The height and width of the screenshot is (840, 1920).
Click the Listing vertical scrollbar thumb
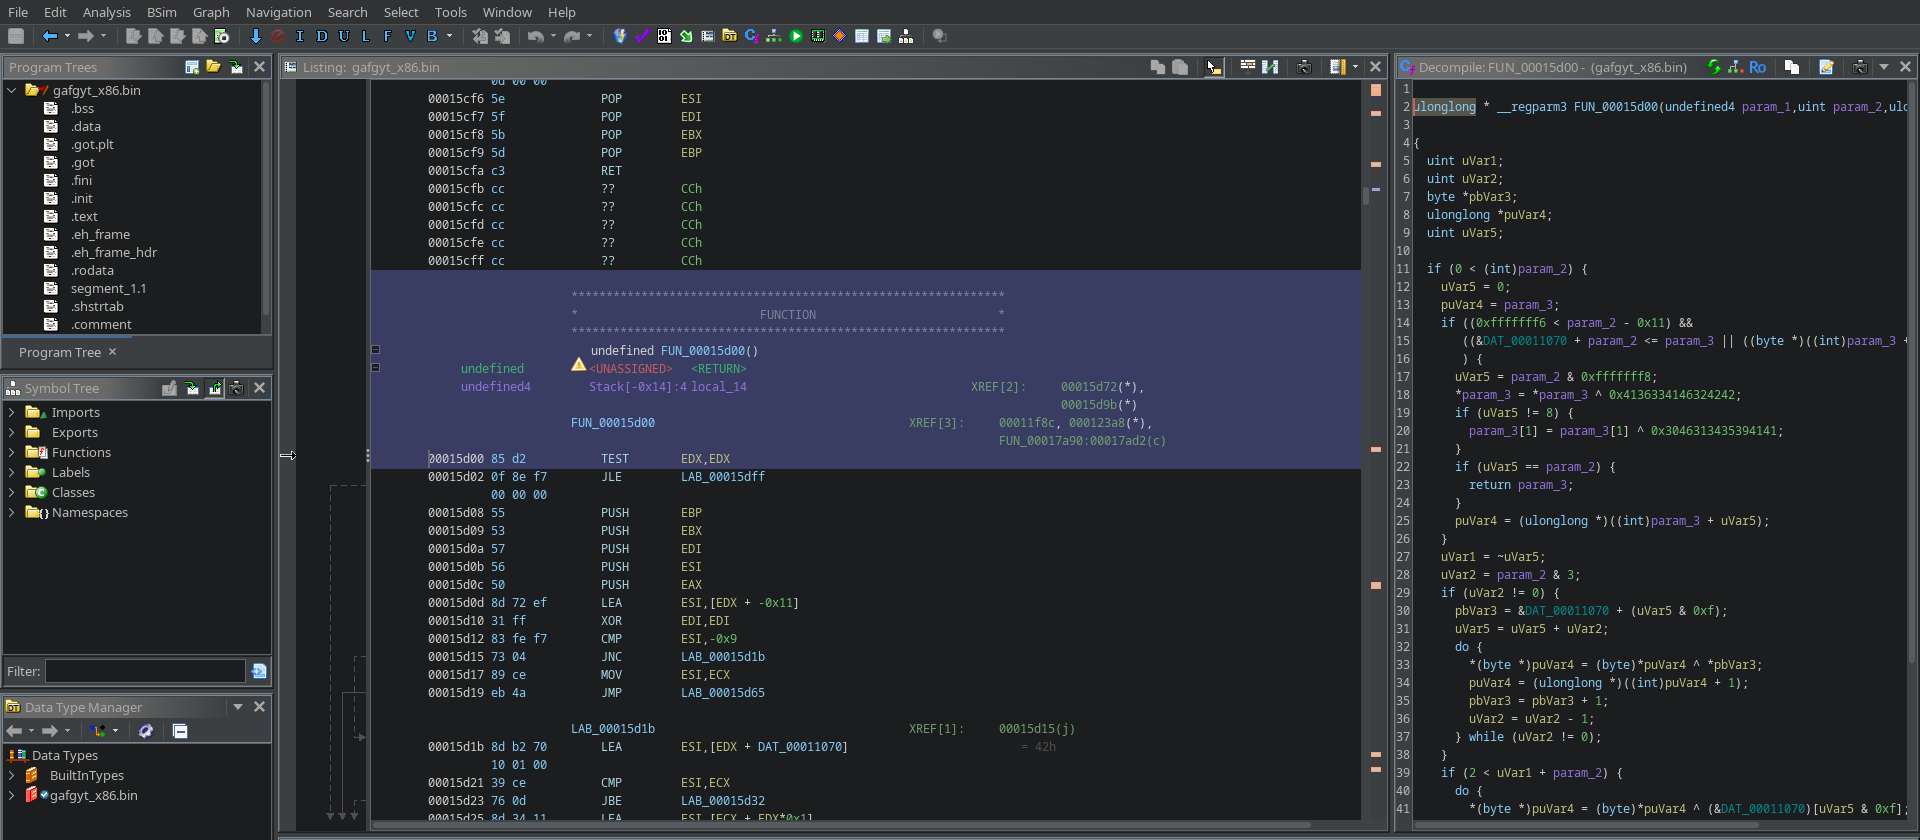1366,196
